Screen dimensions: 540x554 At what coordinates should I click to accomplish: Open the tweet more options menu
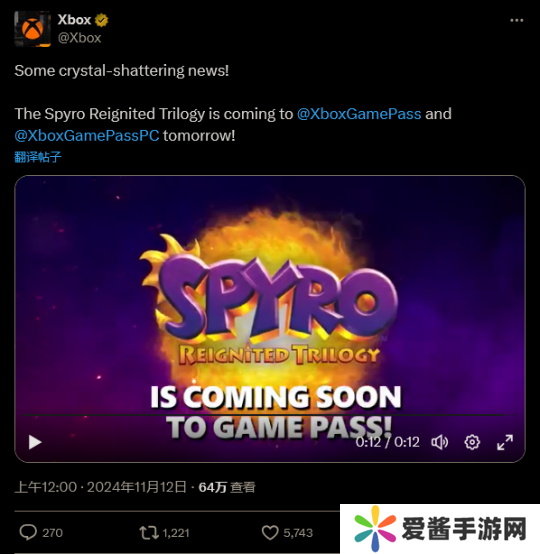point(516,20)
